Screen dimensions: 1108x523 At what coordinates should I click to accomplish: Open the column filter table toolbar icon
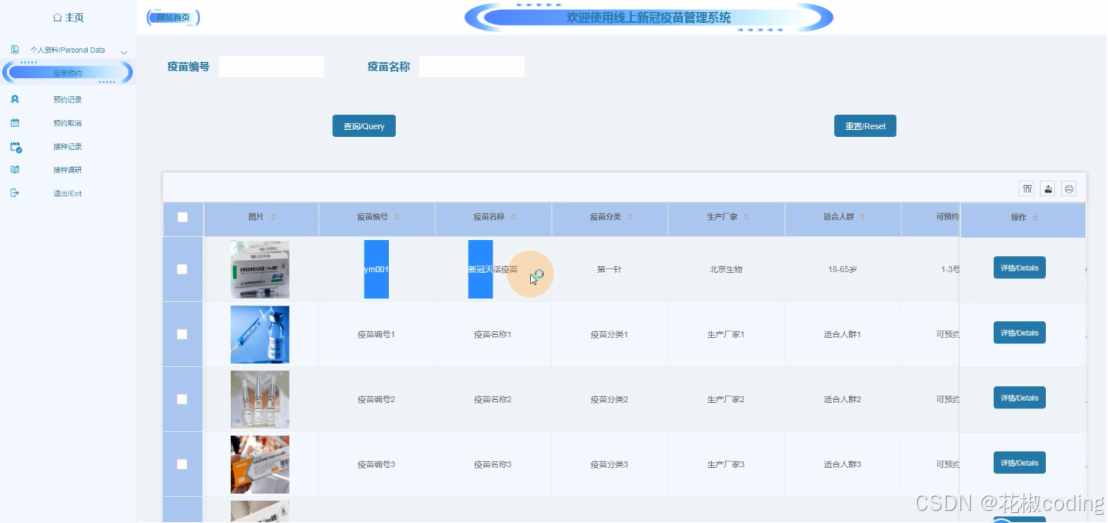tap(1027, 189)
